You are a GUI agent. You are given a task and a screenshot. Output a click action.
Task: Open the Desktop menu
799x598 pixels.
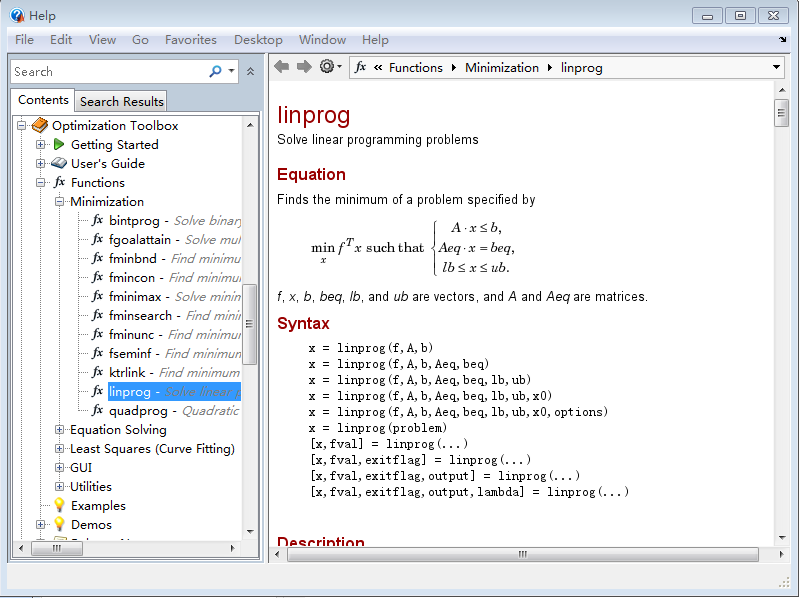point(258,40)
